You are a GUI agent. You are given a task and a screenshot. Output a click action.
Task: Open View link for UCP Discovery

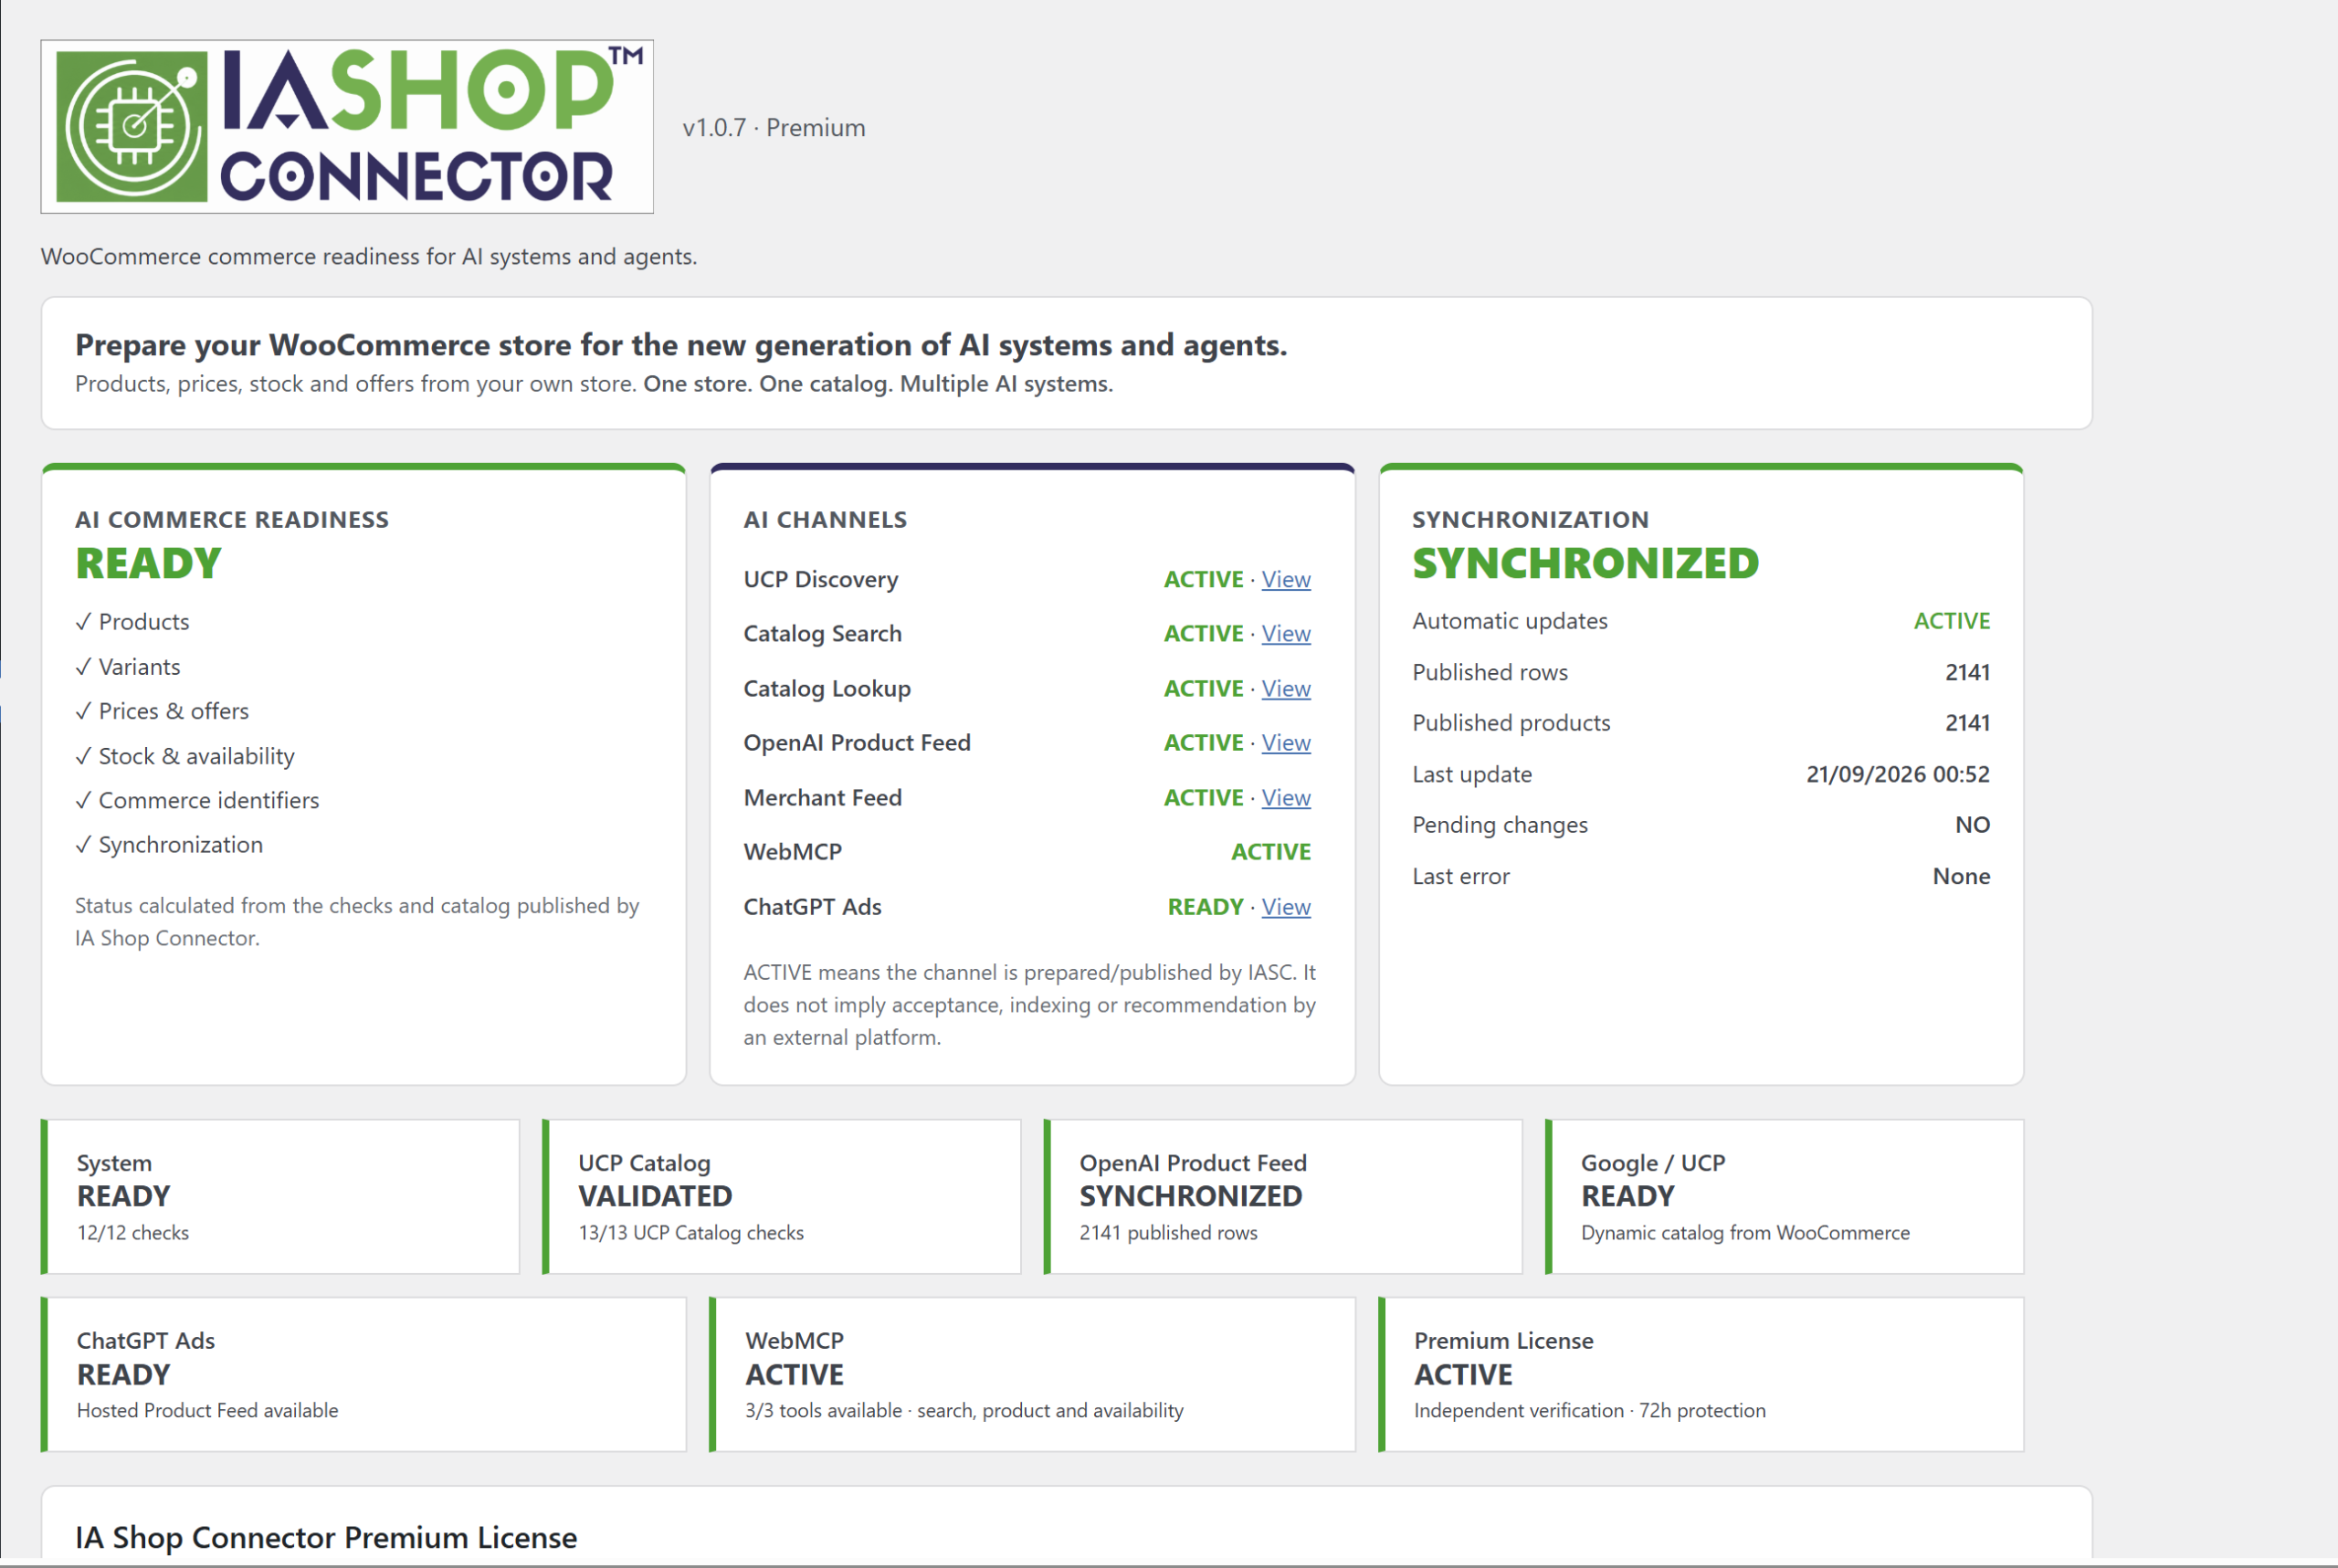1286,580
